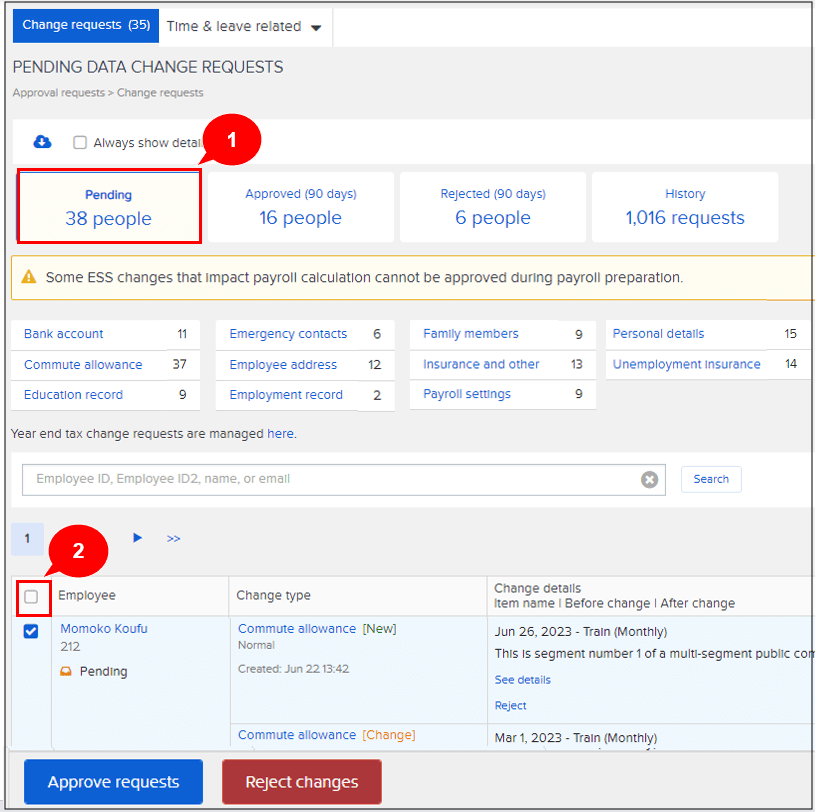The image size is (815, 812).
Task: Click the Change type column header
Action: pyautogui.click(x=273, y=595)
